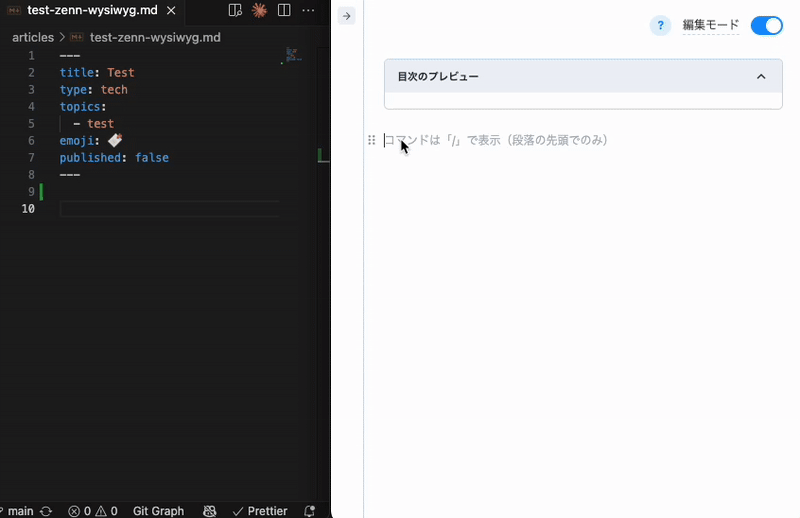Open the editor More Actions menu
Image resolution: width=800 pixels, height=518 pixels.
click(x=308, y=10)
